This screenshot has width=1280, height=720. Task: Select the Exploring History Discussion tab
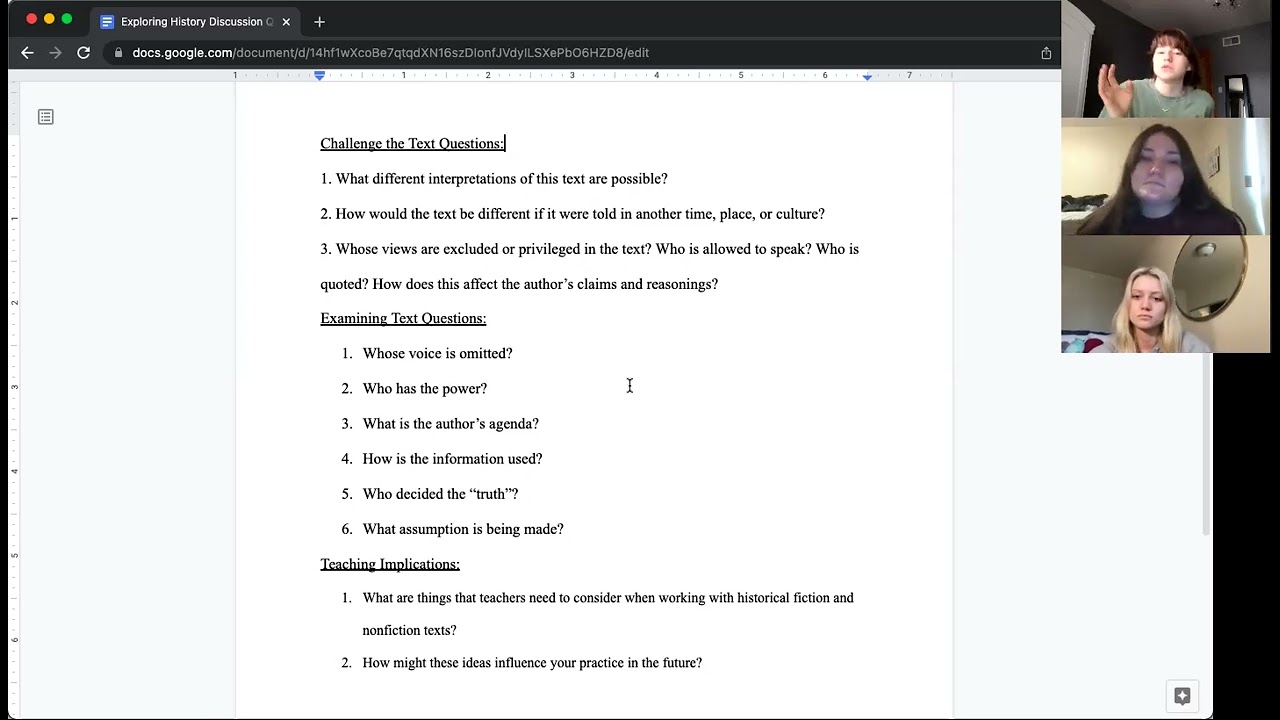(x=196, y=21)
